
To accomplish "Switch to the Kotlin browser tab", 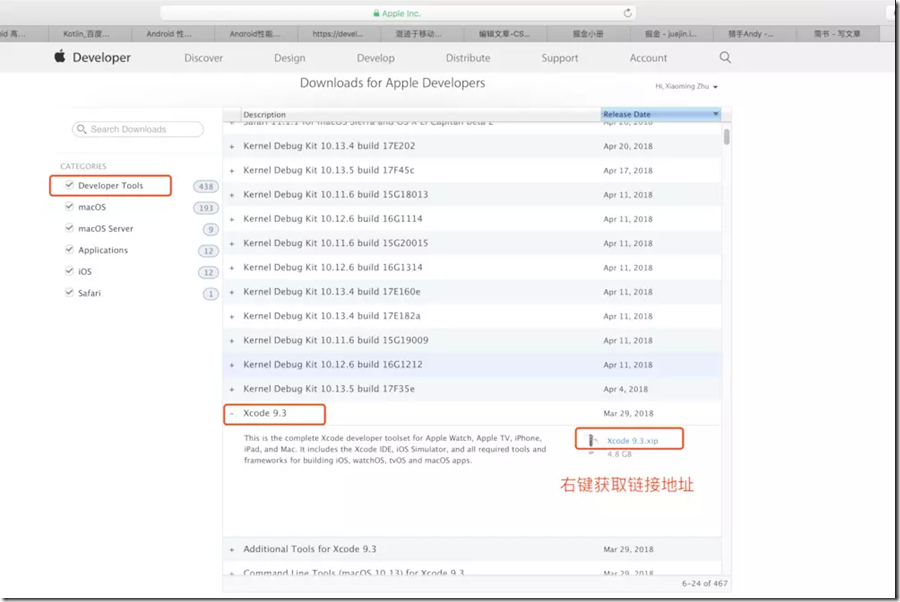I will 89,34.
